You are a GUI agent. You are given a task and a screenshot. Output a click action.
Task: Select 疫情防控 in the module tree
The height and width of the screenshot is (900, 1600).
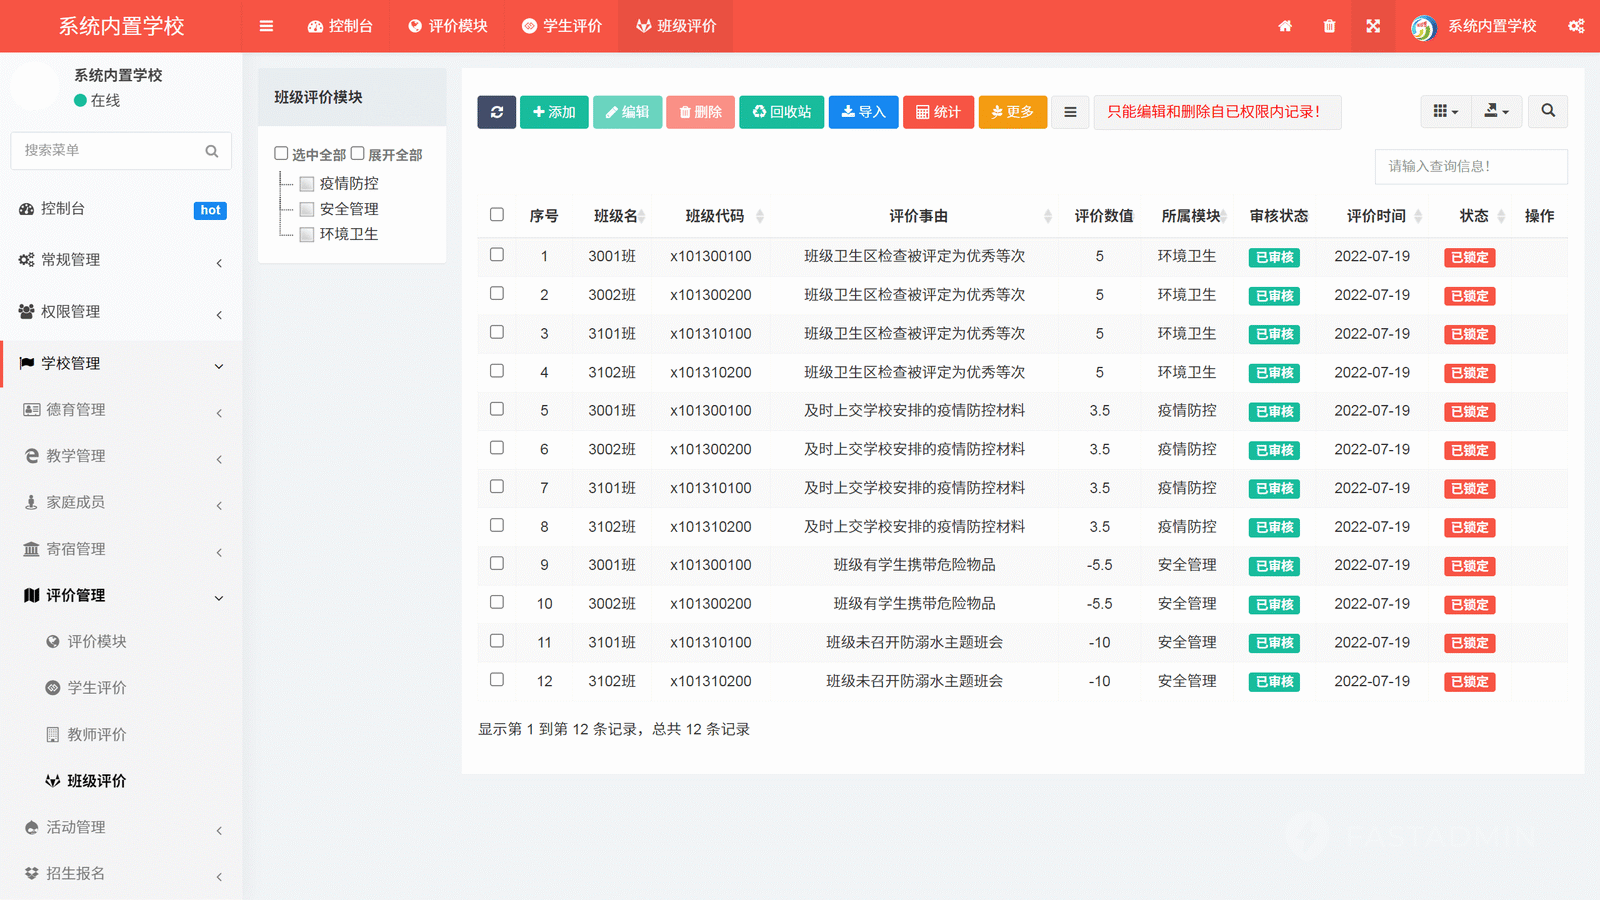coord(349,183)
